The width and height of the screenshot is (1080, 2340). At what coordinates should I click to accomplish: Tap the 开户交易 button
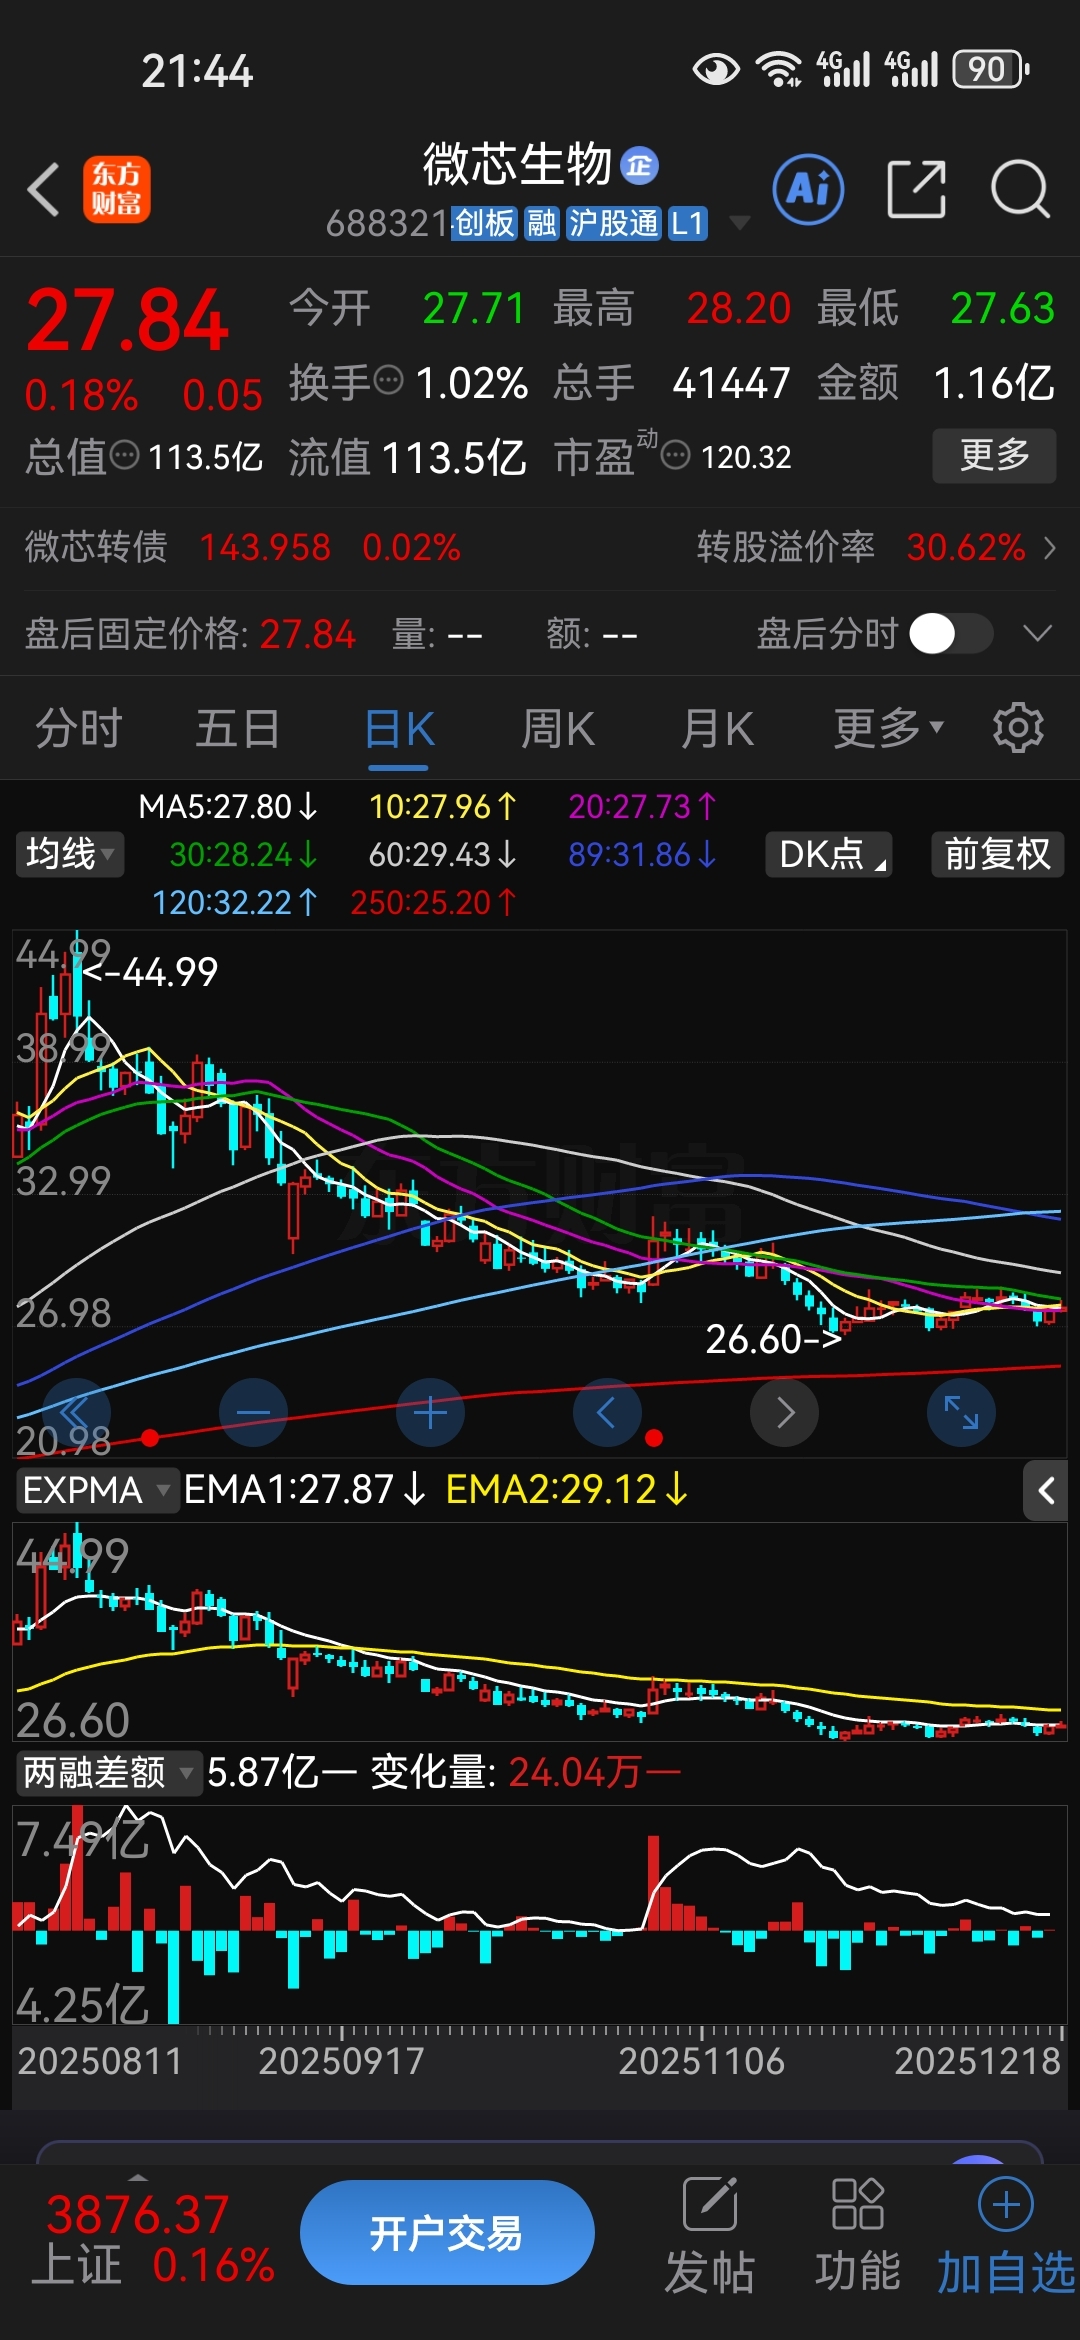pos(447,2232)
